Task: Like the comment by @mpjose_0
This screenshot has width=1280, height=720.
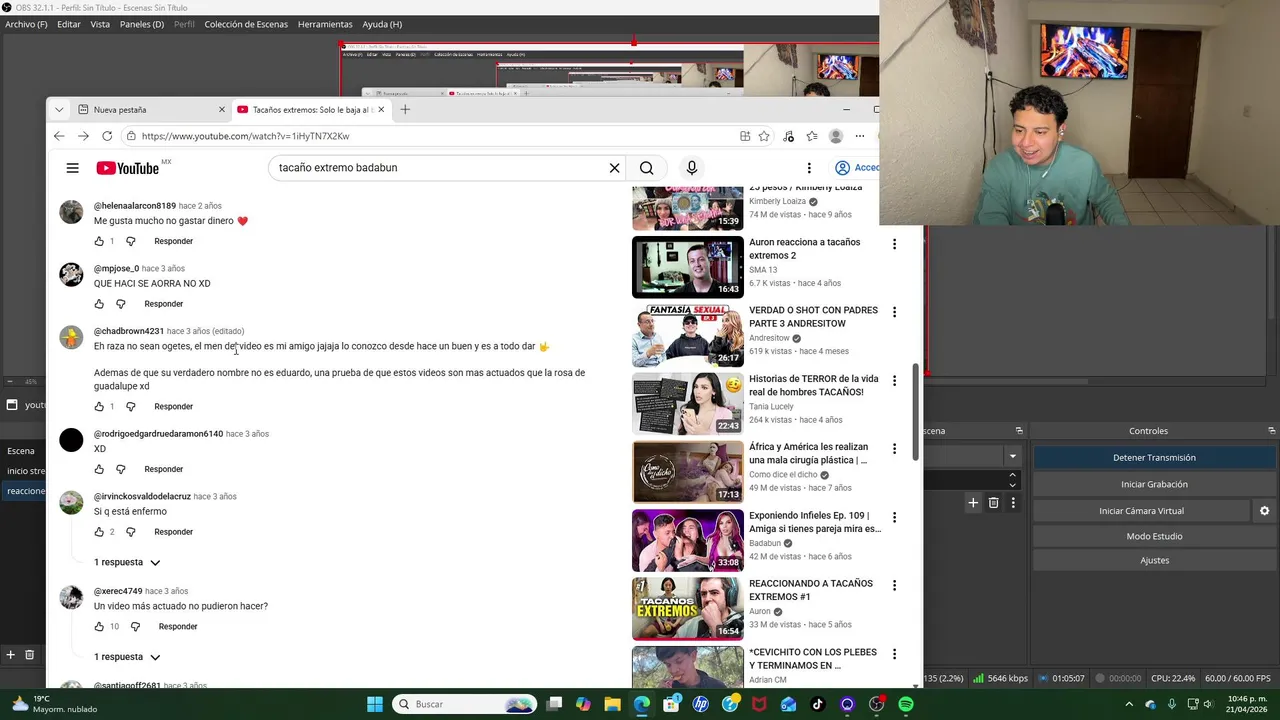Action: (99, 304)
